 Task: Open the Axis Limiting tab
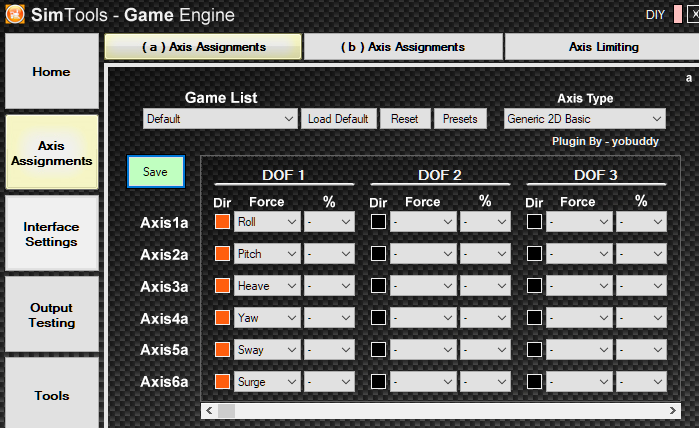[603, 47]
